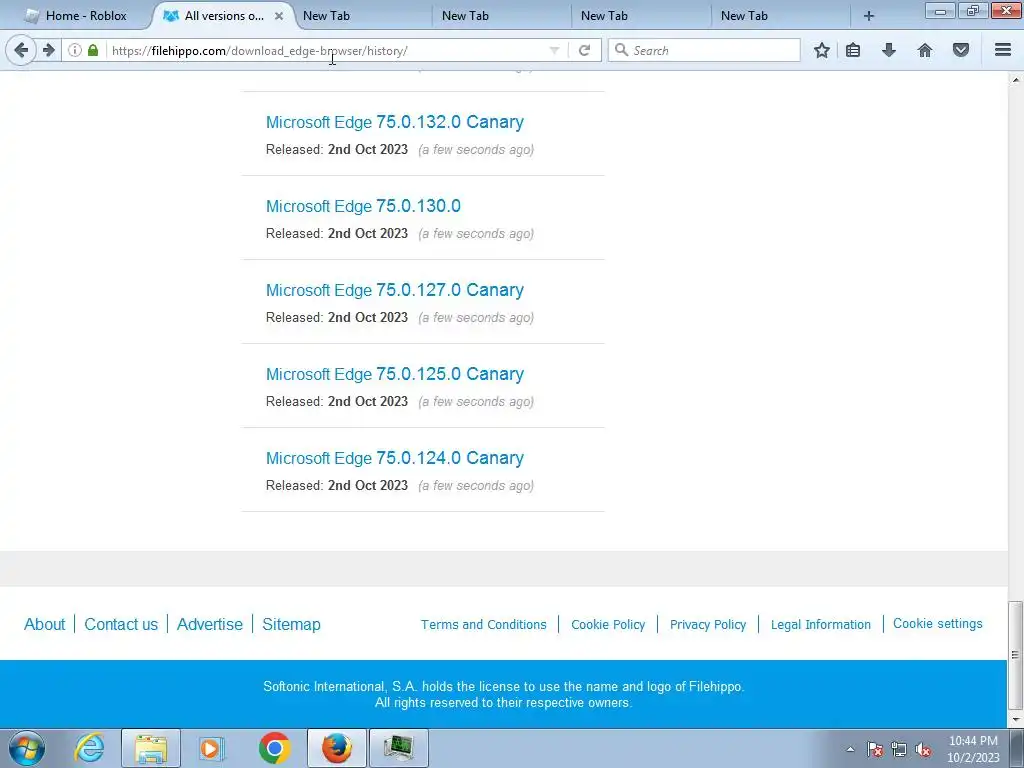Open Cookie settings link
This screenshot has width=1024, height=768.
(937, 624)
